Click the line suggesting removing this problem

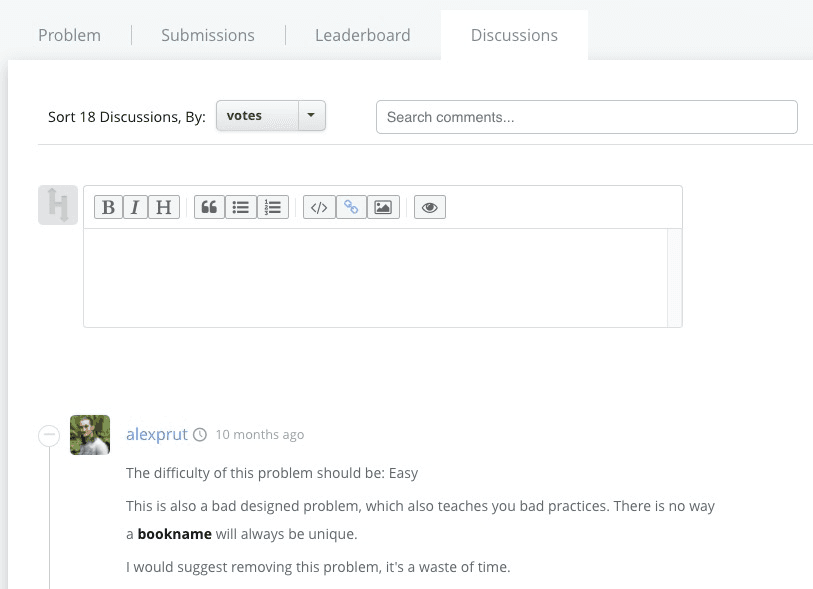pyautogui.click(x=318, y=567)
